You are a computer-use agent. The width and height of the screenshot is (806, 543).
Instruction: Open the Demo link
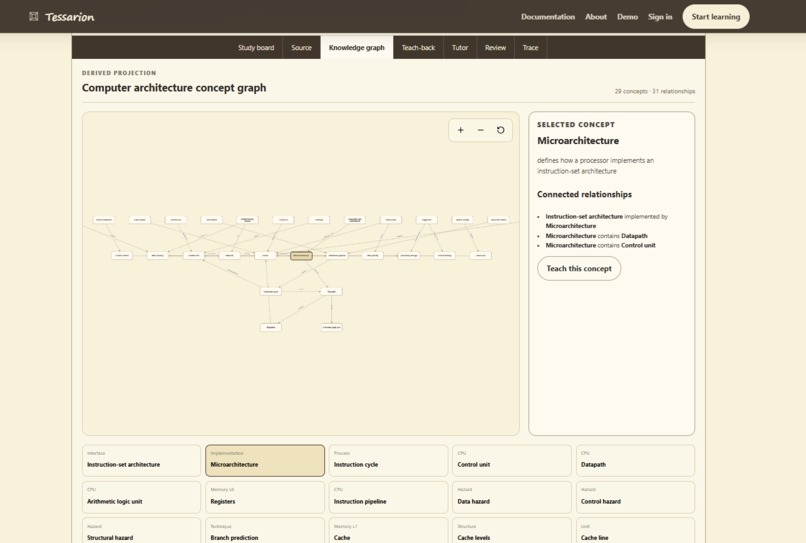(x=627, y=16)
